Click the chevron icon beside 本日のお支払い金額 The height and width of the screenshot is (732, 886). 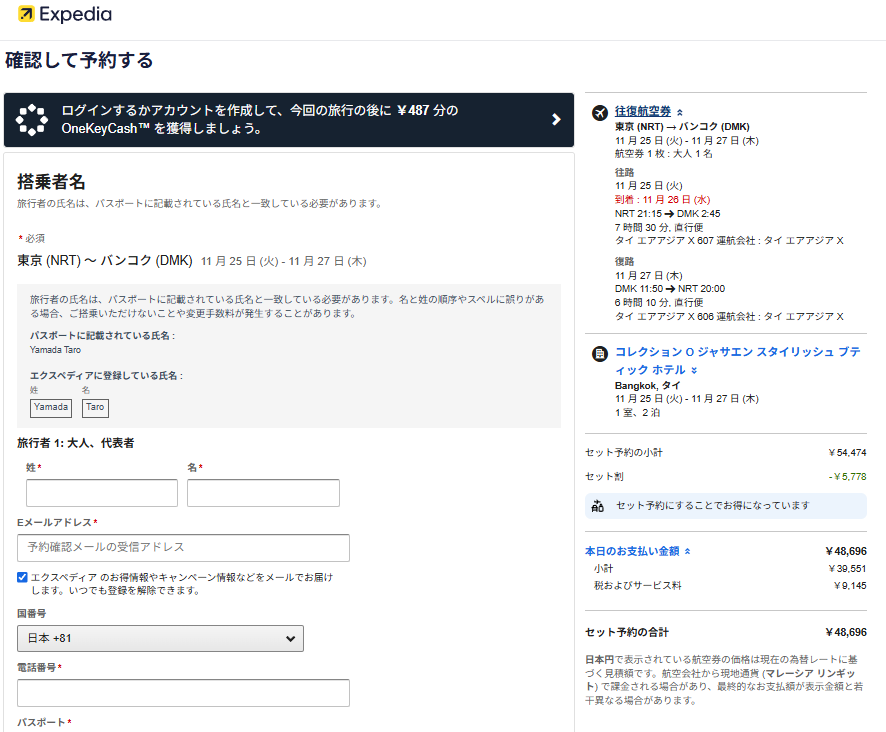(687, 551)
